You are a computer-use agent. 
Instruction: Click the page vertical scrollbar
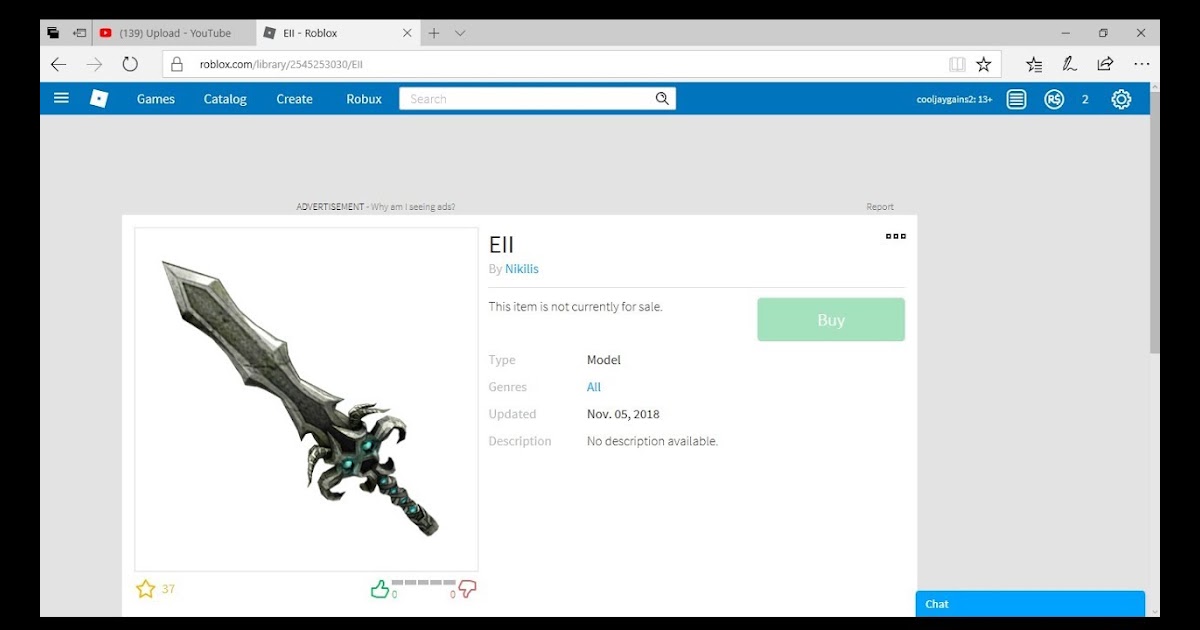(x=1154, y=220)
